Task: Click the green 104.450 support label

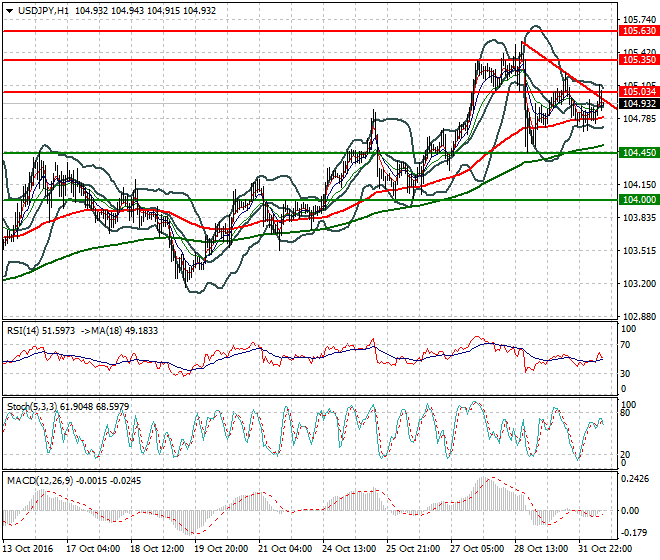Action: click(x=639, y=153)
